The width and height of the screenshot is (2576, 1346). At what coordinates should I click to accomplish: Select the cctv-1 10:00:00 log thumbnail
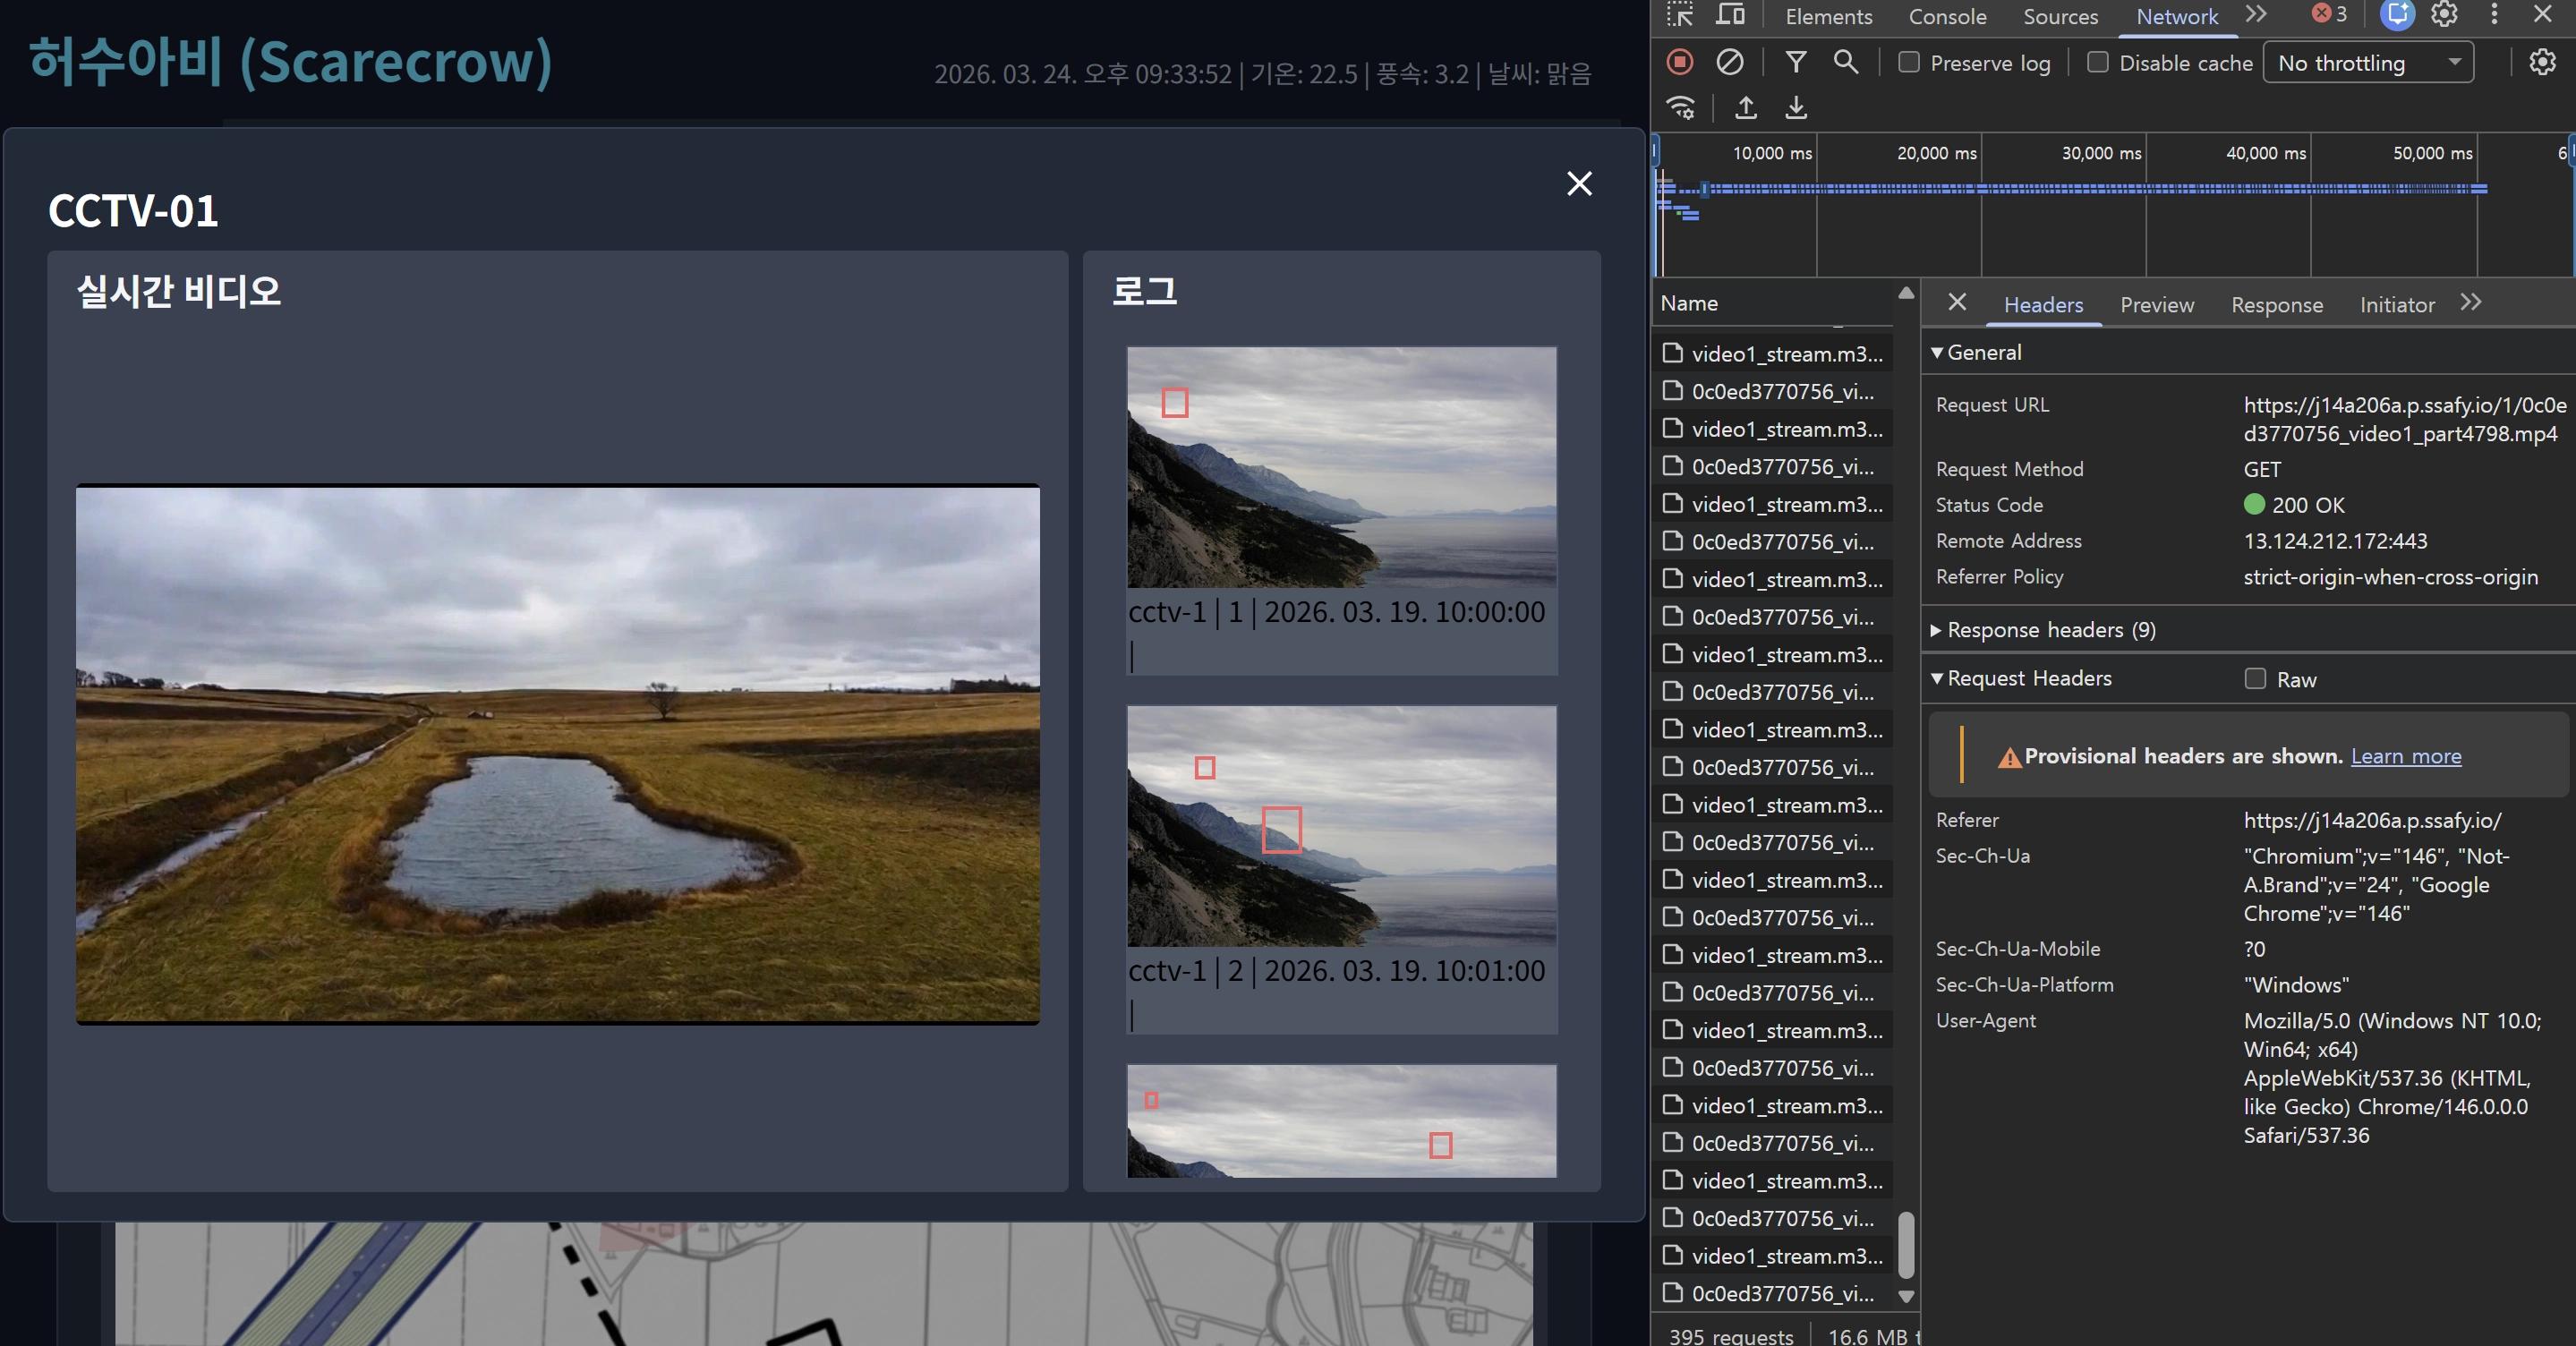pos(1341,467)
